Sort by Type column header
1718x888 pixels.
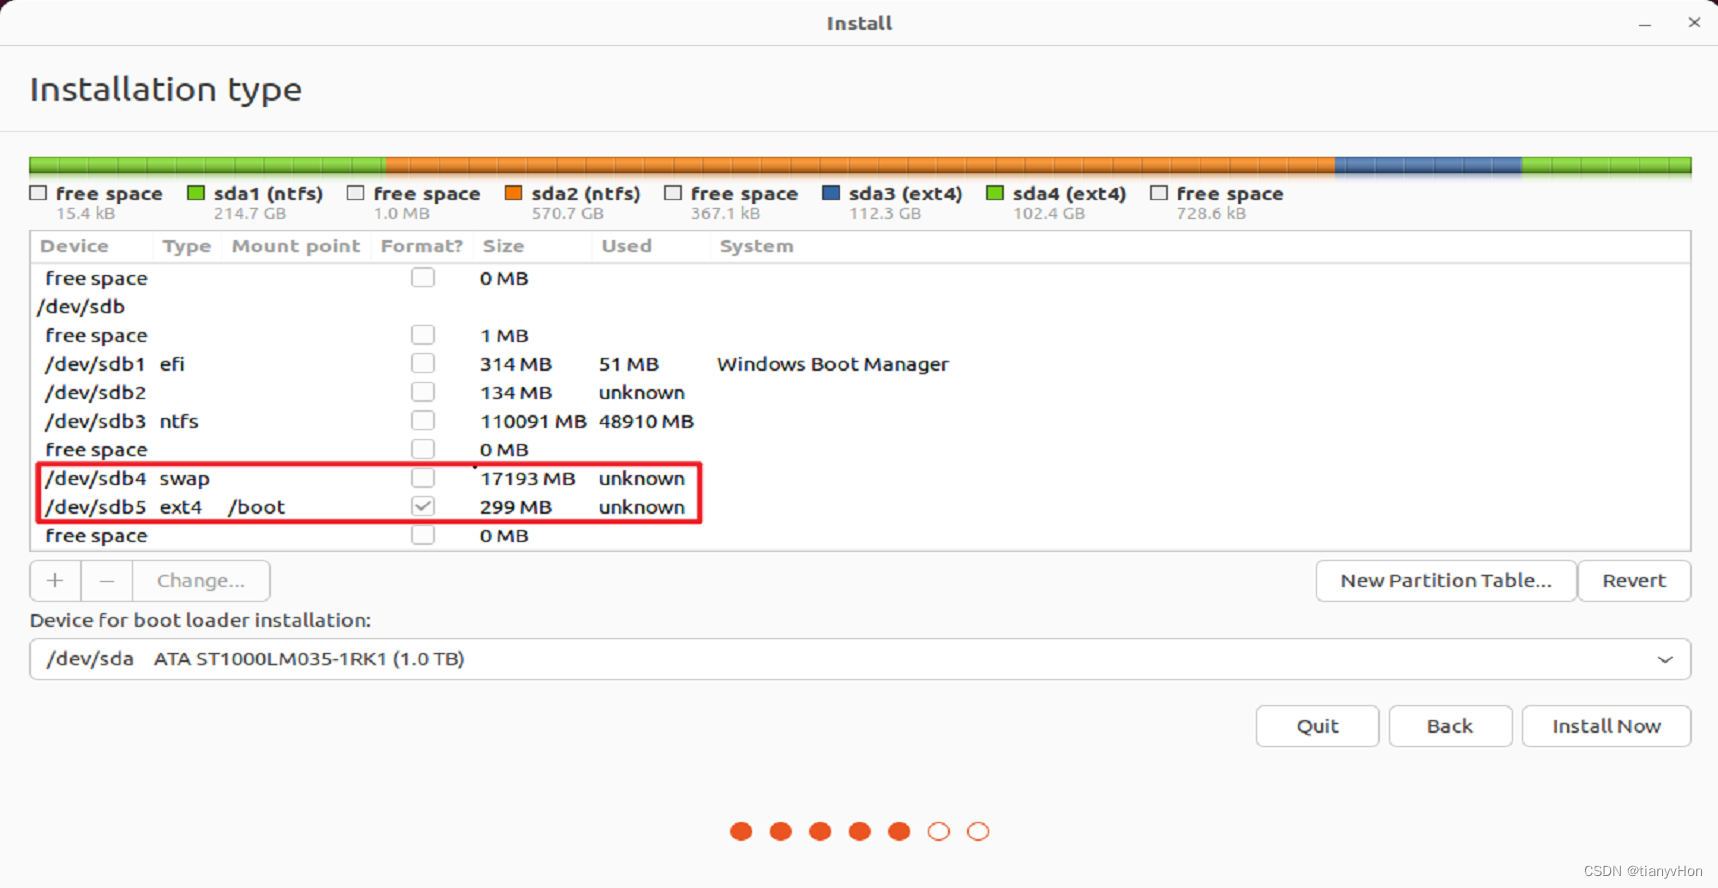click(187, 246)
